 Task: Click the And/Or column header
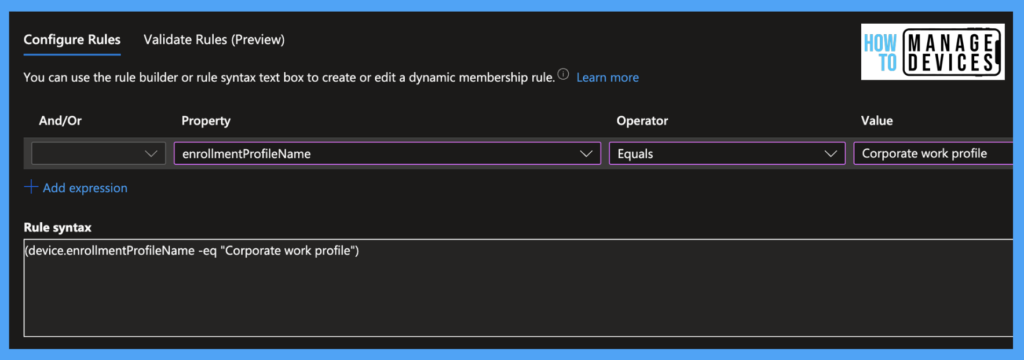[61, 121]
